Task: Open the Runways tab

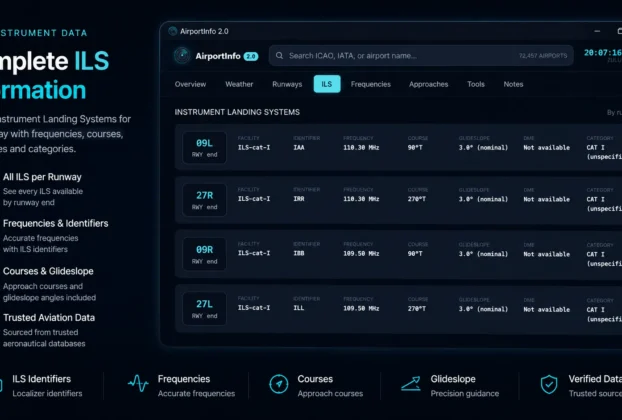Action: click(287, 84)
